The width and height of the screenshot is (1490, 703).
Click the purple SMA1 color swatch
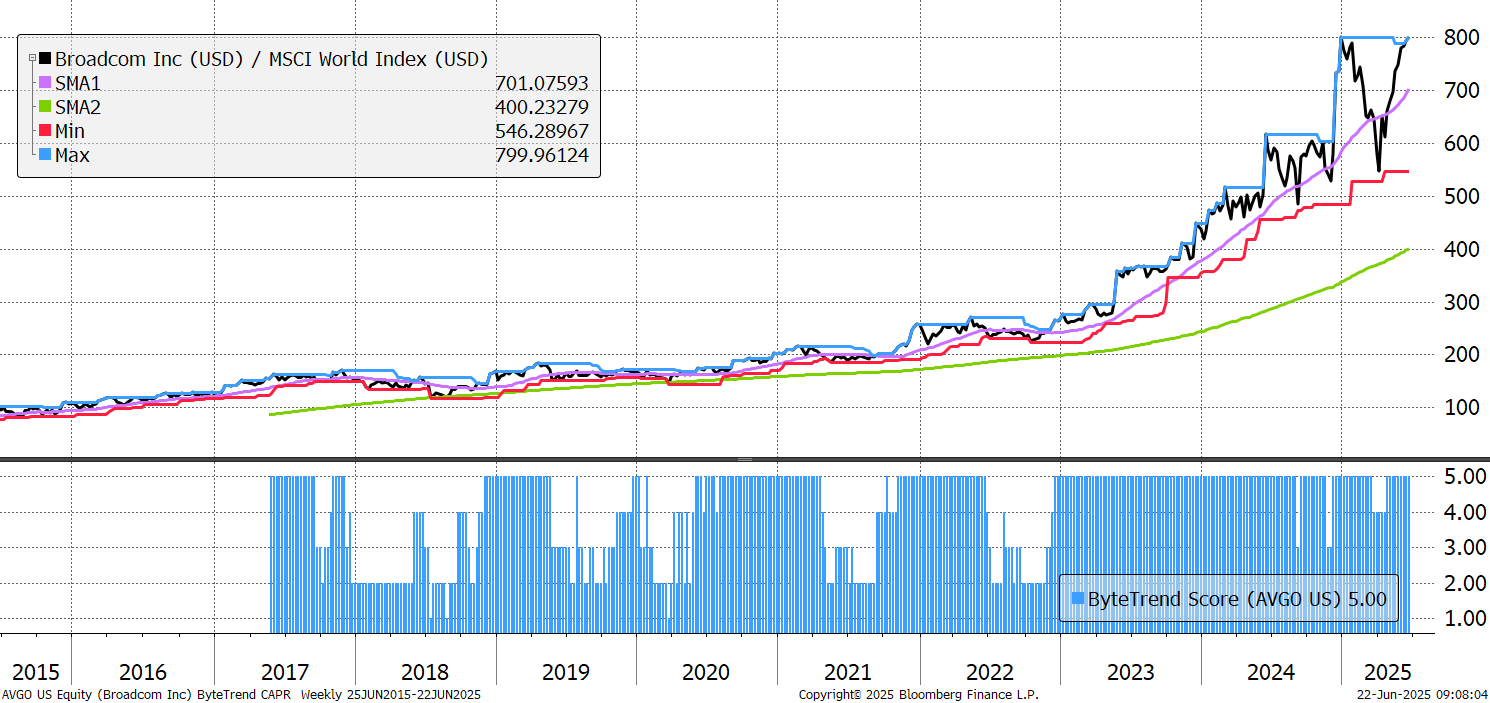[45, 83]
